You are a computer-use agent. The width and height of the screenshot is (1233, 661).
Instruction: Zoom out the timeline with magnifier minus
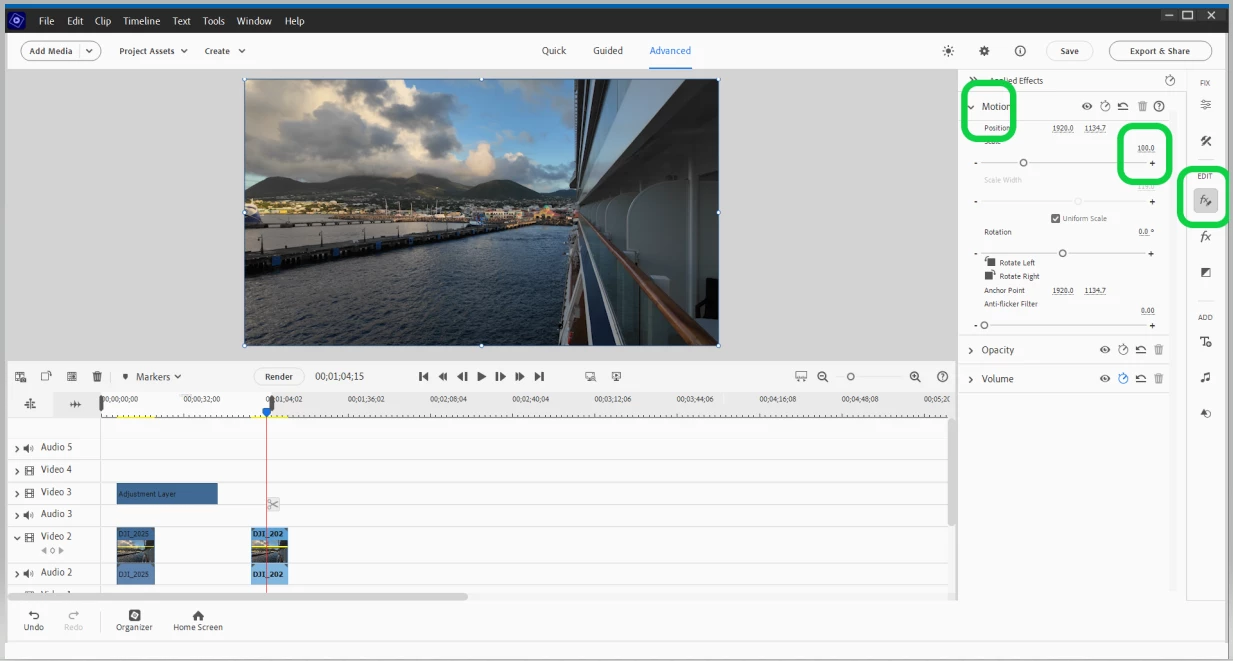(823, 377)
